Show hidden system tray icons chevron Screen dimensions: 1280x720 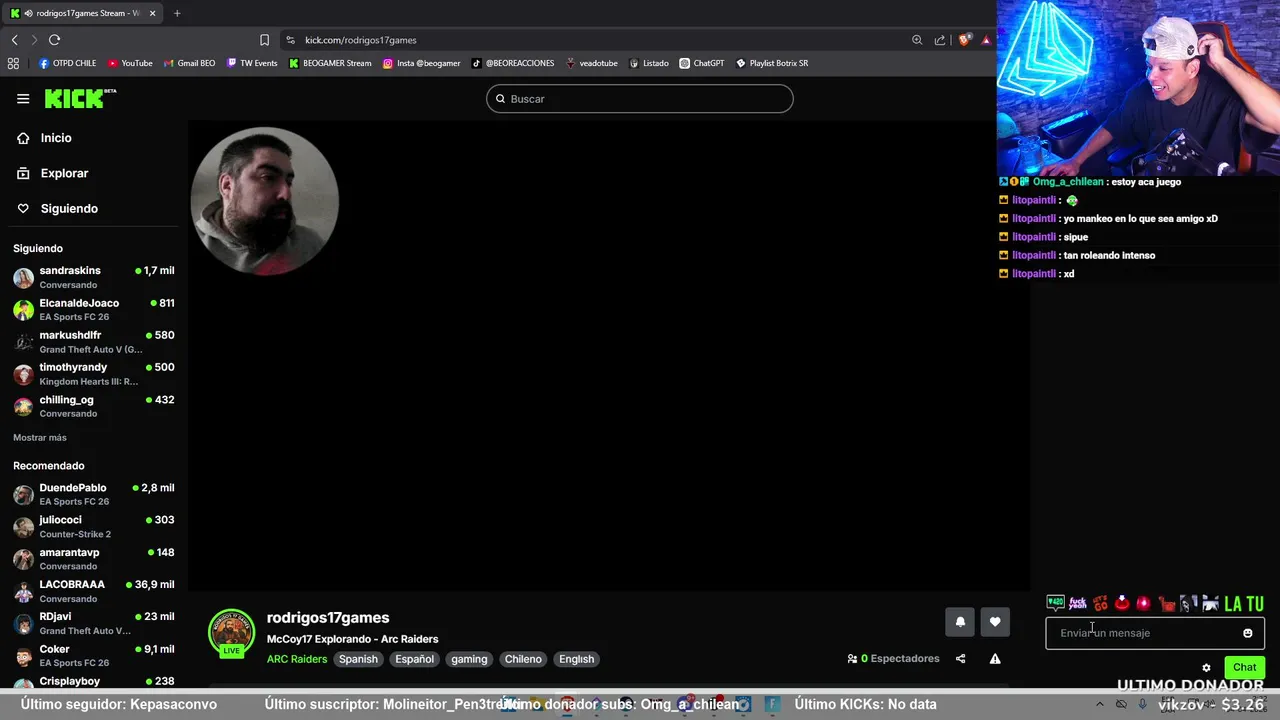coord(1101,704)
